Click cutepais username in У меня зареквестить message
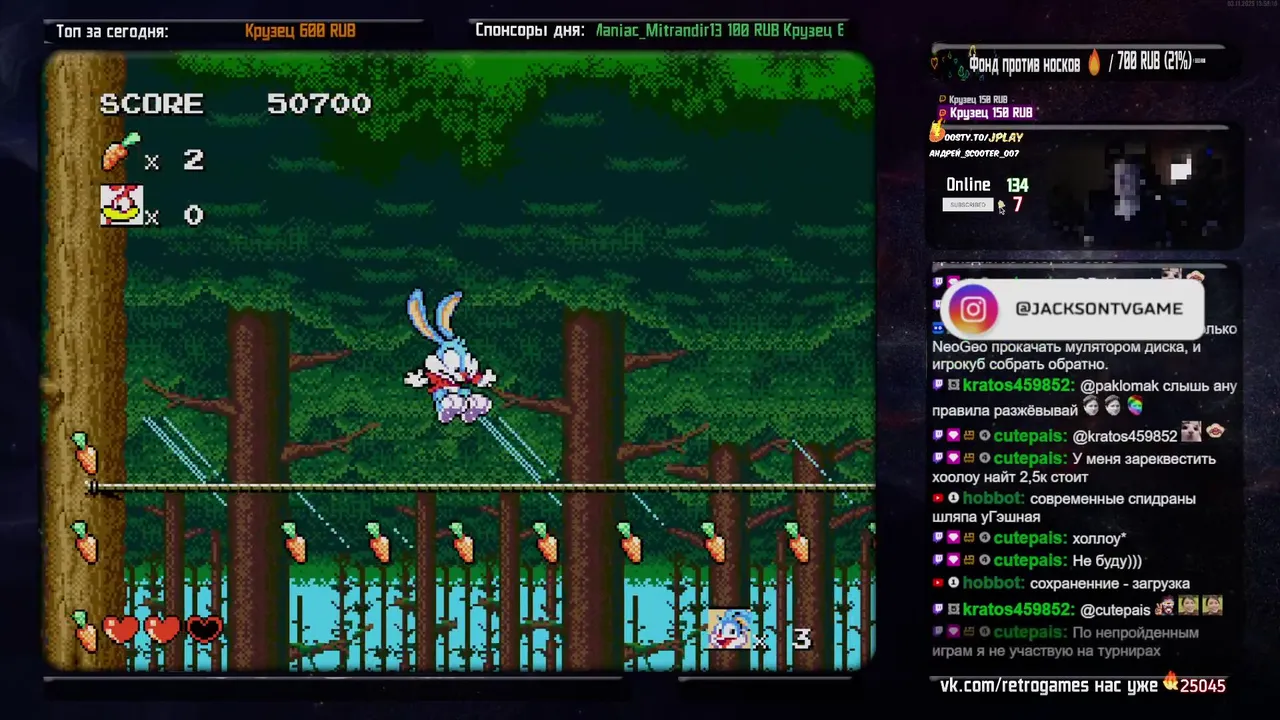 [1030, 459]
